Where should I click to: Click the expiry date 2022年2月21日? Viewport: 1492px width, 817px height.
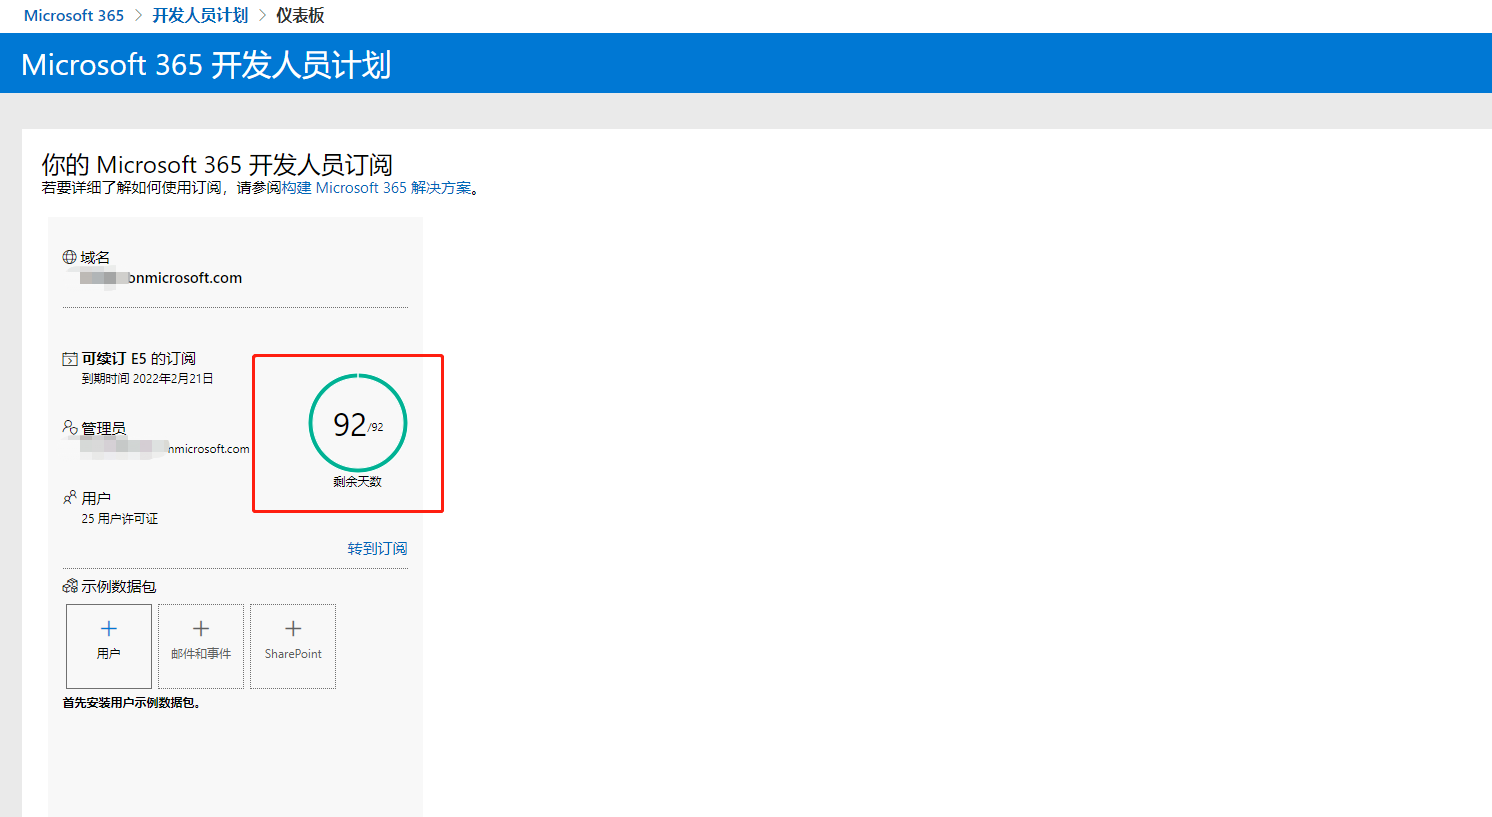[x=172, y=379]
